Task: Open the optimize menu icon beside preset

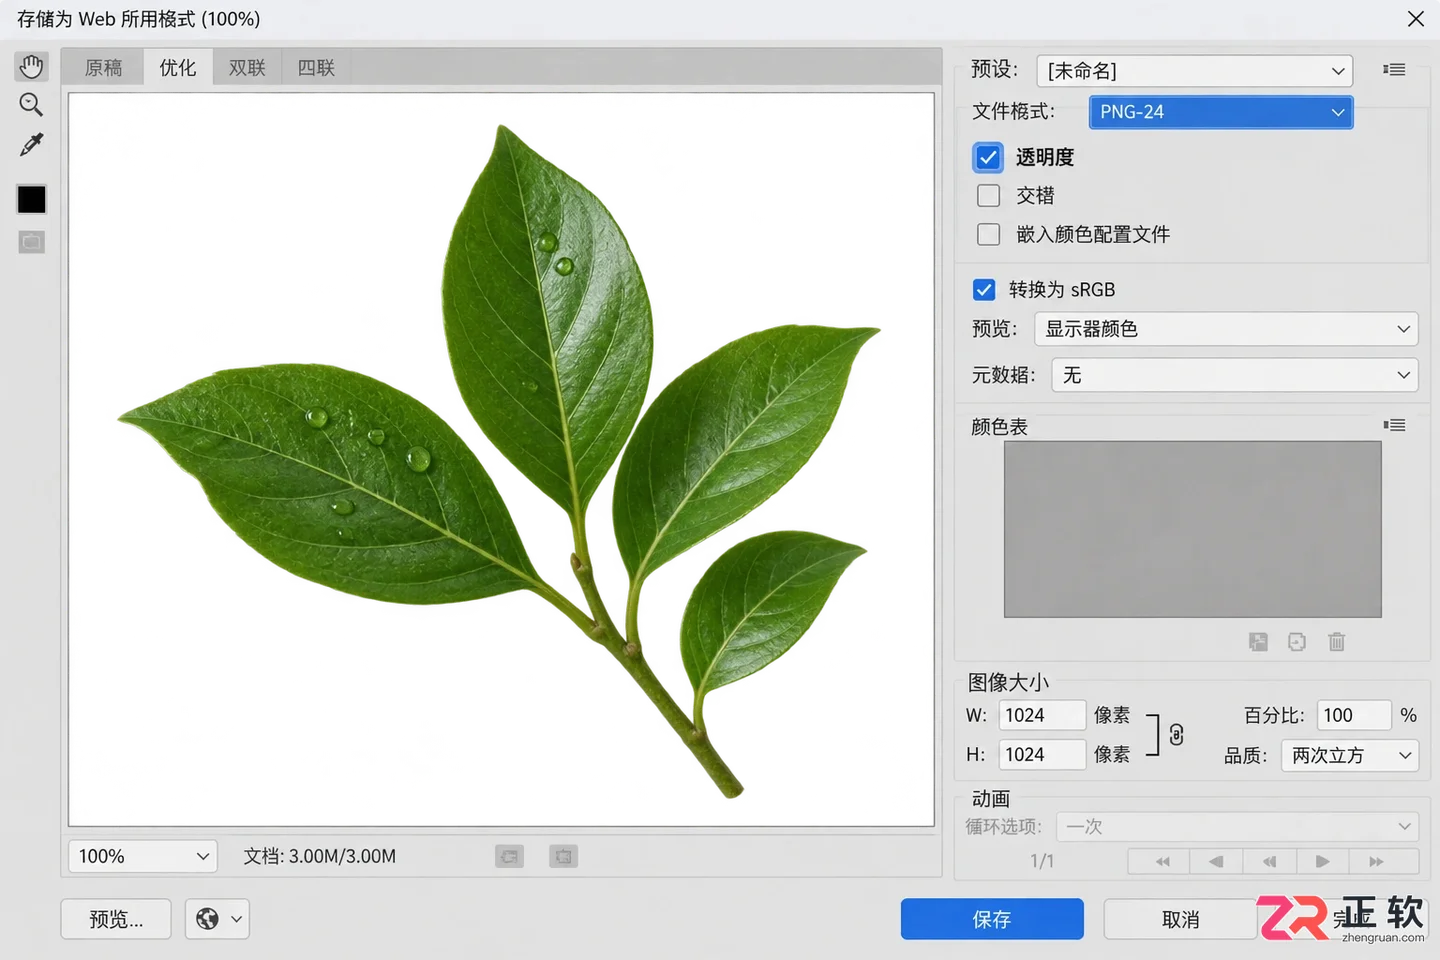Action: pyautogui.click(x=1394, y=70)
